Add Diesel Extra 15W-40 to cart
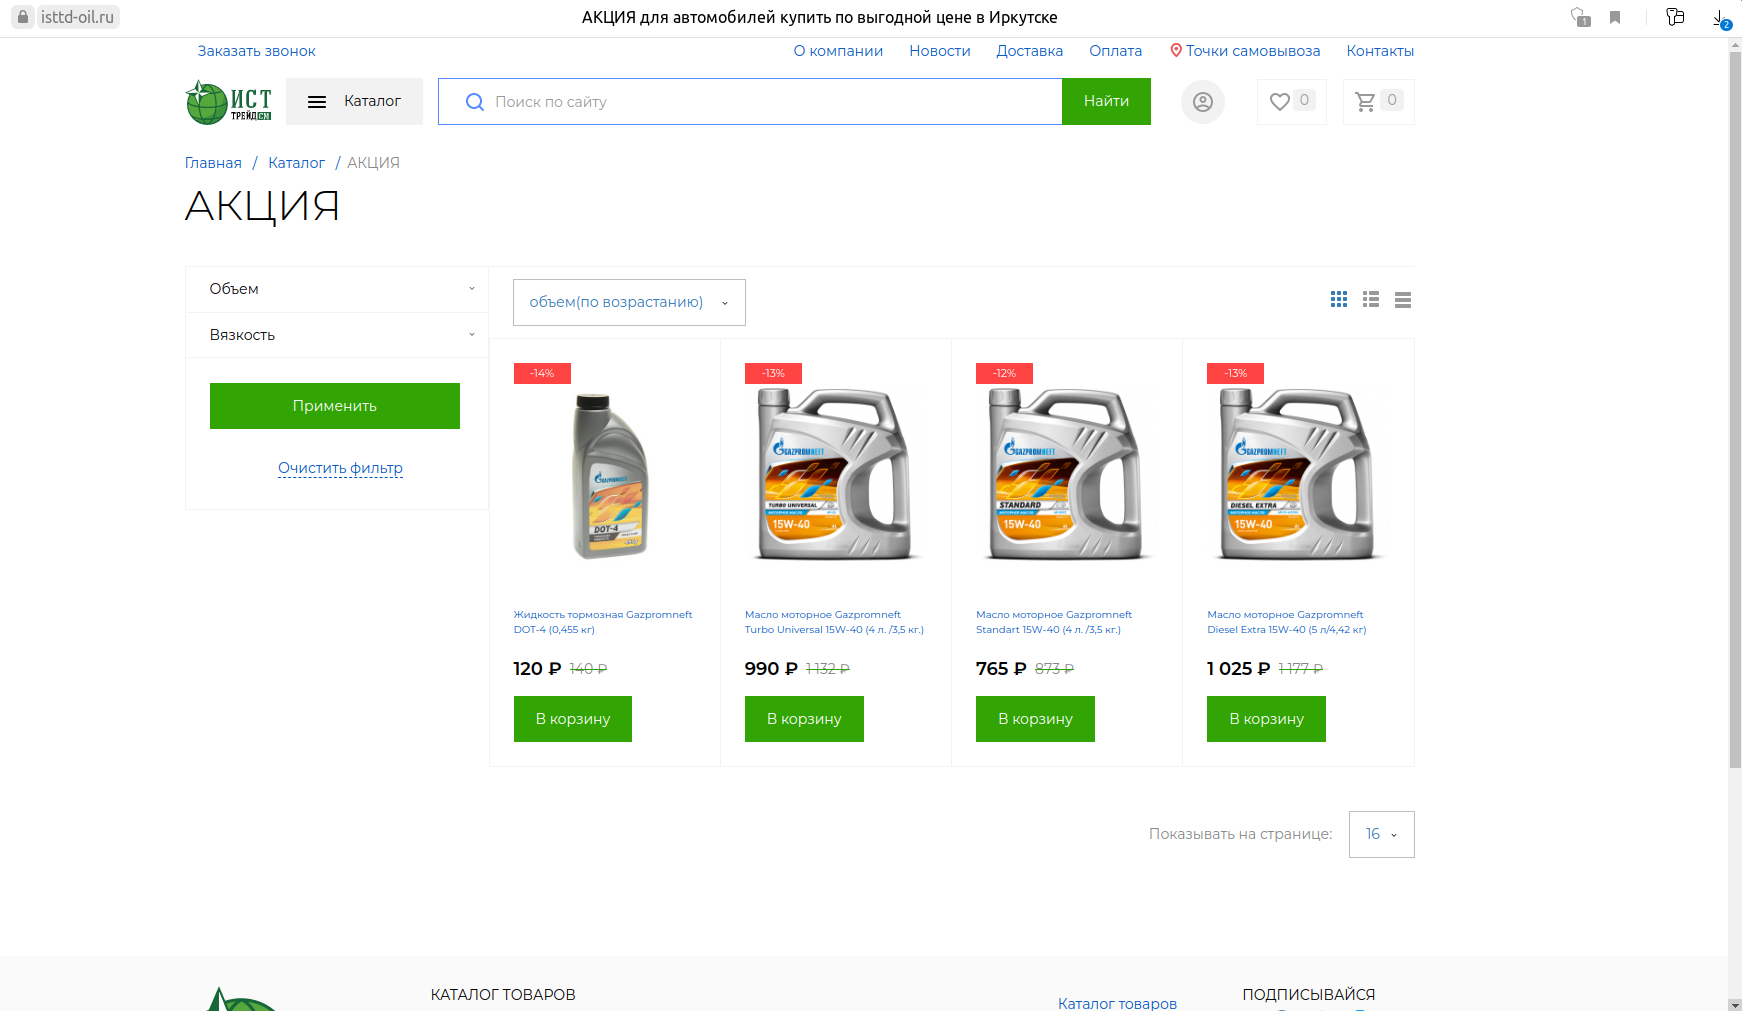1742x1011 pixels. tap(1266, 719)
